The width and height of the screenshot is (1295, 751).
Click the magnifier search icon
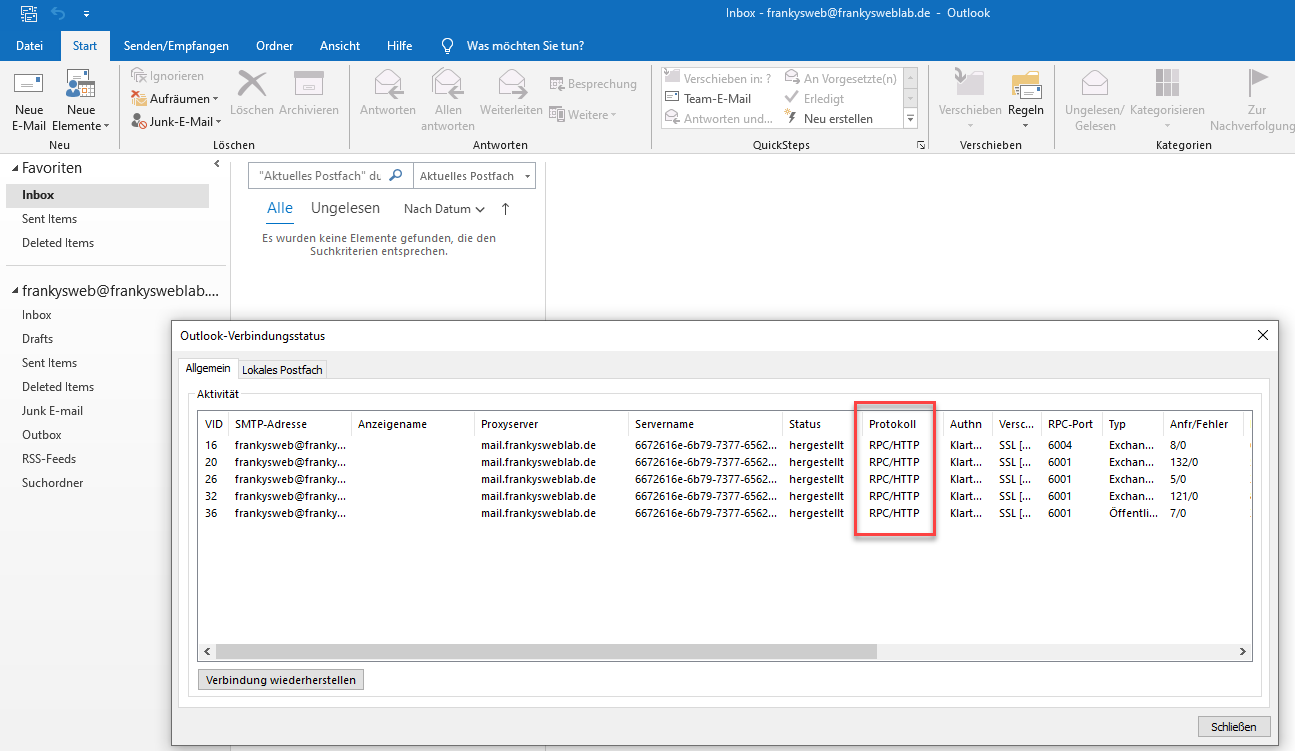pos(396,175)
